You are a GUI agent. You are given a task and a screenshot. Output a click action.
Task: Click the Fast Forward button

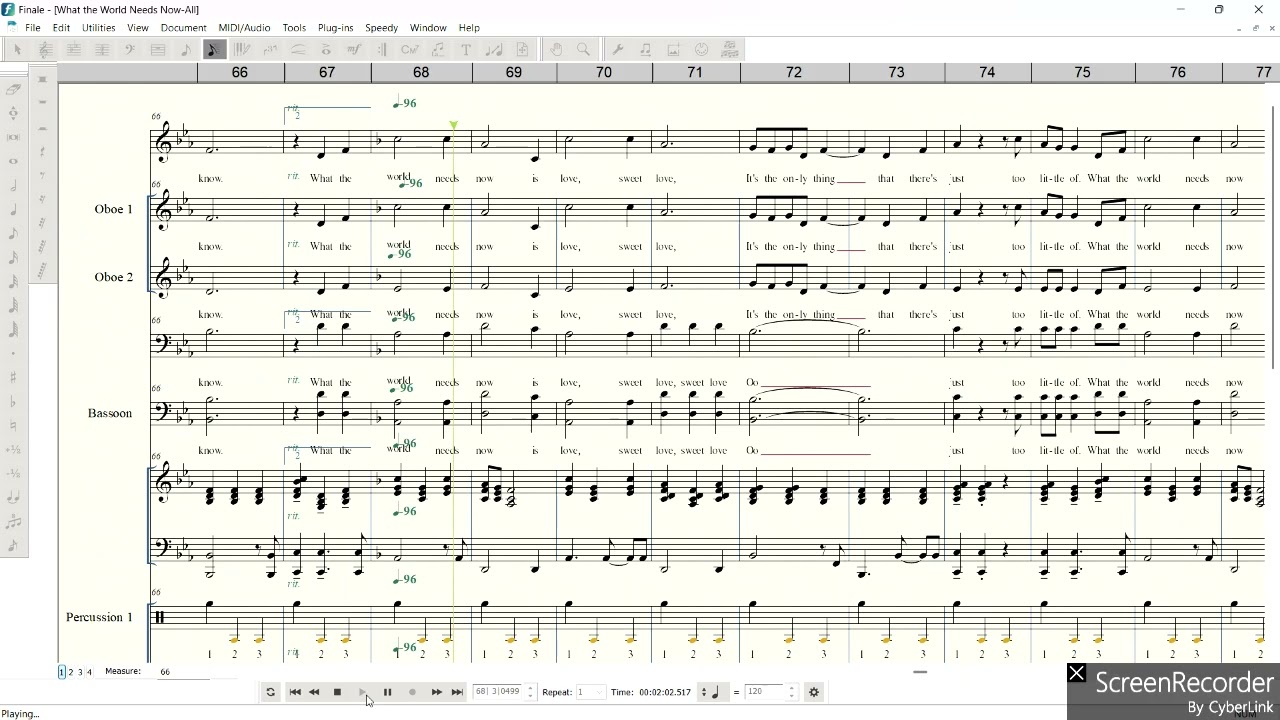click(x=437, y=692)
